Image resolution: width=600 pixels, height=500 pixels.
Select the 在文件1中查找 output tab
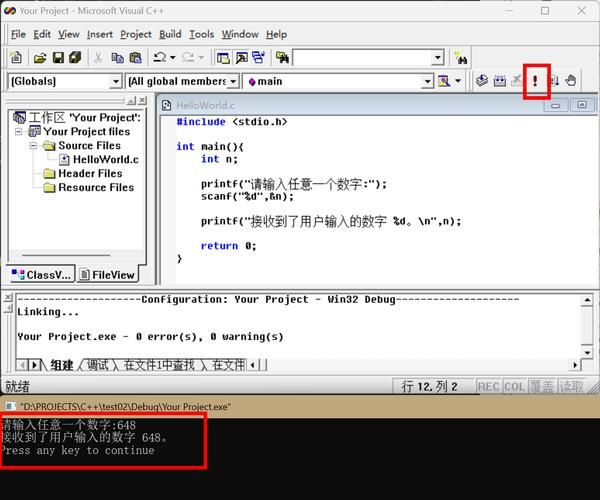tap(159, 365)
